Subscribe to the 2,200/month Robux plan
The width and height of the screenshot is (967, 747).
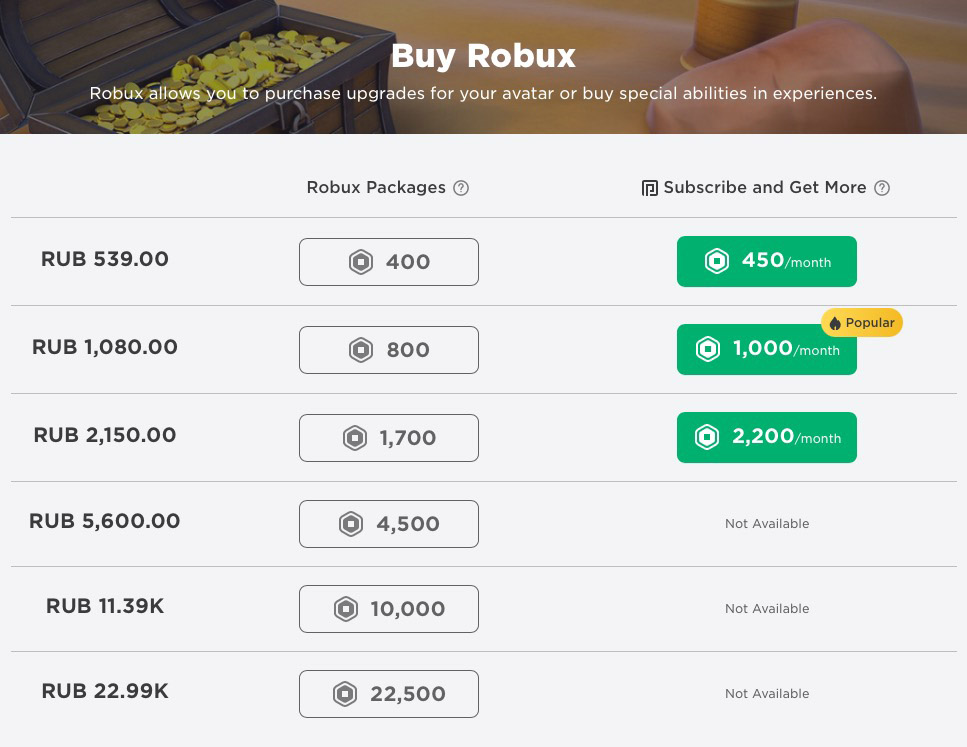tap(766, 438)
